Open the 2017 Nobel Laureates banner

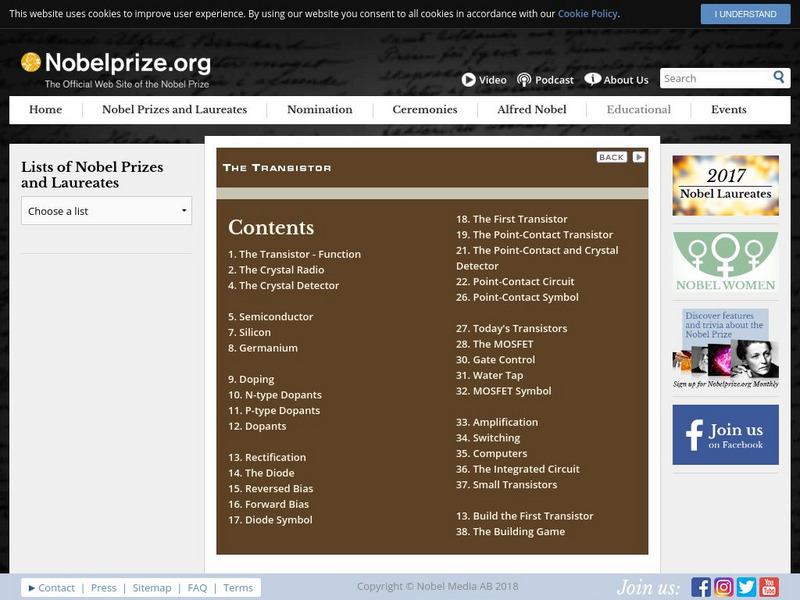pos(725,186)
